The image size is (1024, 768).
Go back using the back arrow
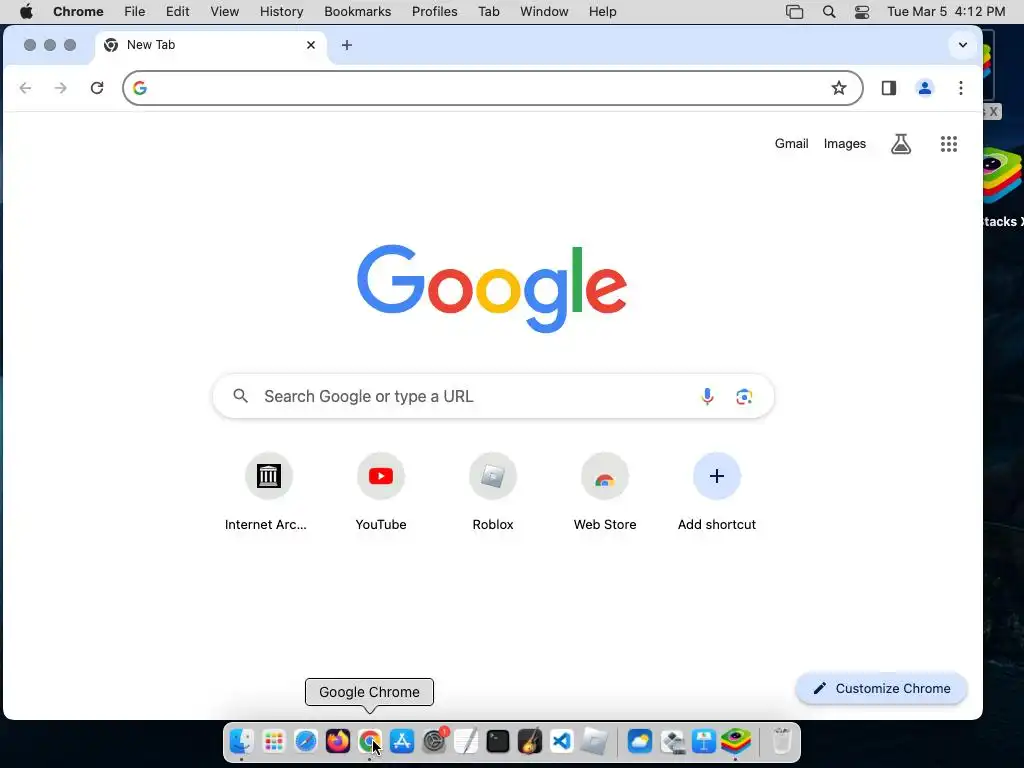click(x=25, y=88)
